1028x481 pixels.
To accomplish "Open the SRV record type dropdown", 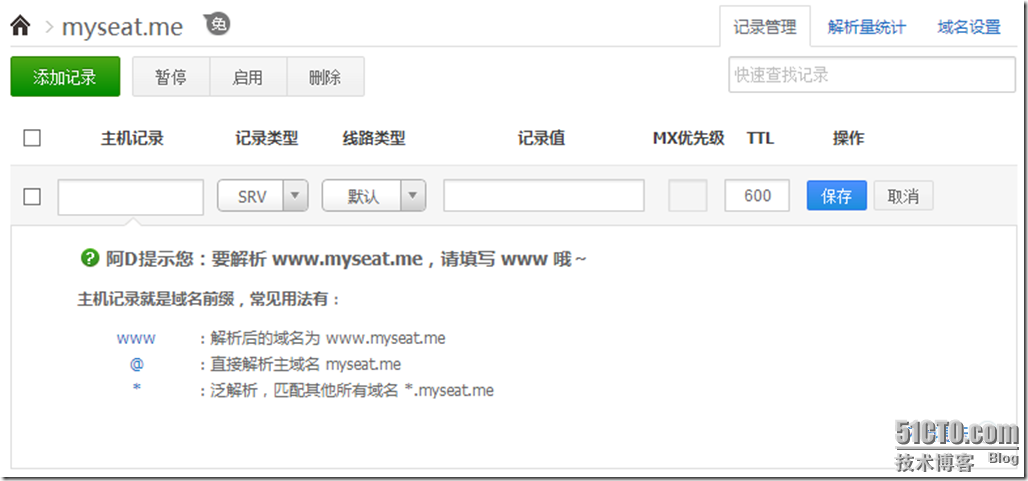I will pos(262,196).
